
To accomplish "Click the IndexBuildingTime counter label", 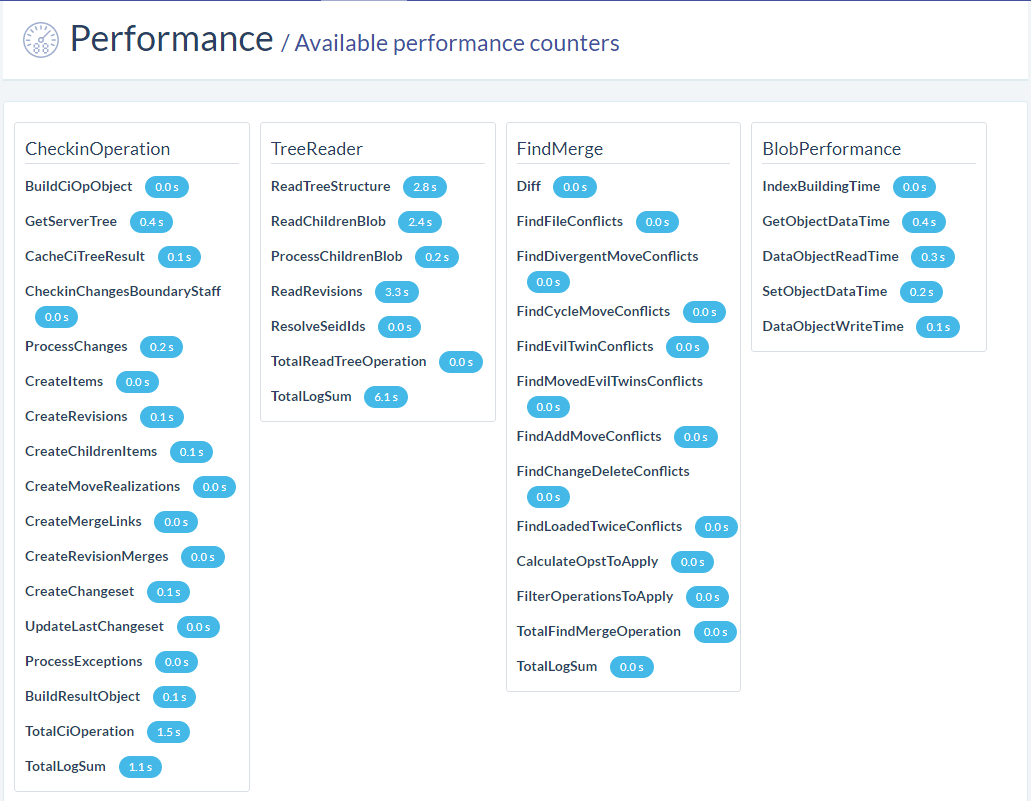I will (x=821, y=186).
